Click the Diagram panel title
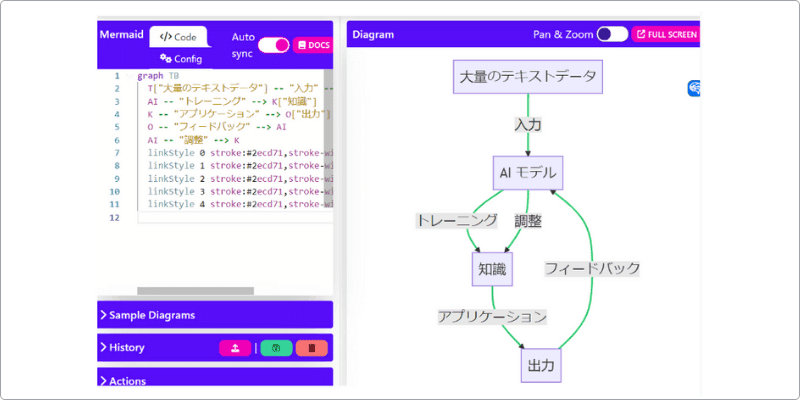This screenshot has height=400, width=800. pos(373,35)
